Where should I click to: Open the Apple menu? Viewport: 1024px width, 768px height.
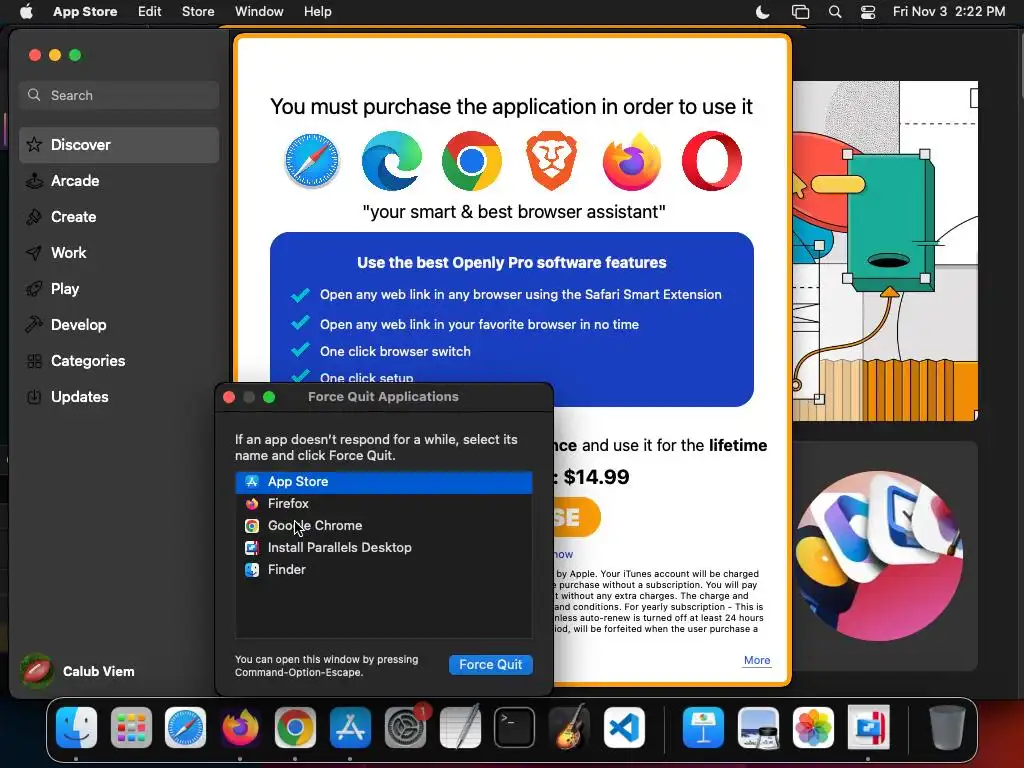[26, 11]
